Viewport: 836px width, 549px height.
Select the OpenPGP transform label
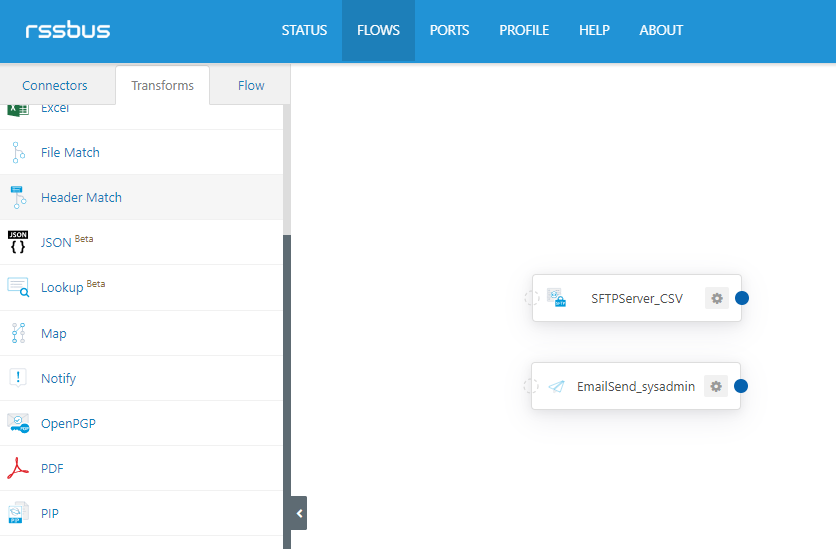coord(68,424)
